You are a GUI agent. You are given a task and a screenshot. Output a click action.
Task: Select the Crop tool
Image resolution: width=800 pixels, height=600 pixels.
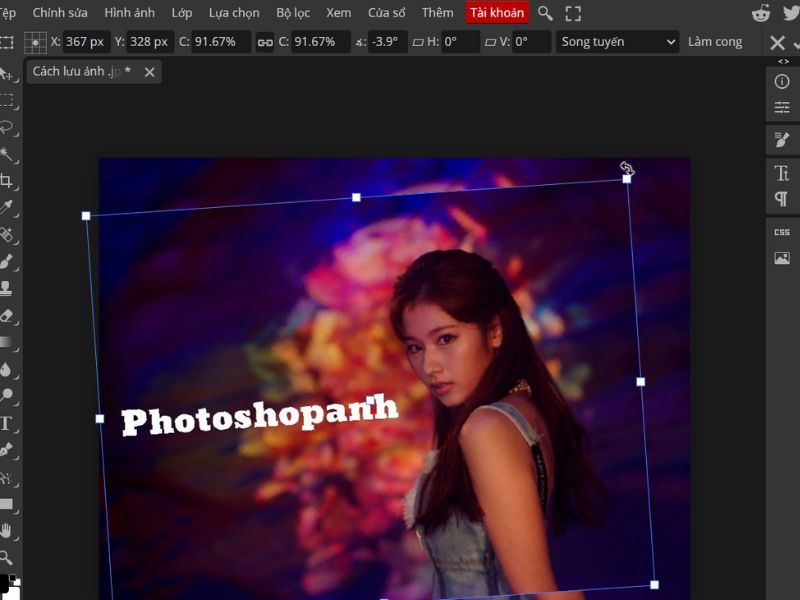[6, 180]
